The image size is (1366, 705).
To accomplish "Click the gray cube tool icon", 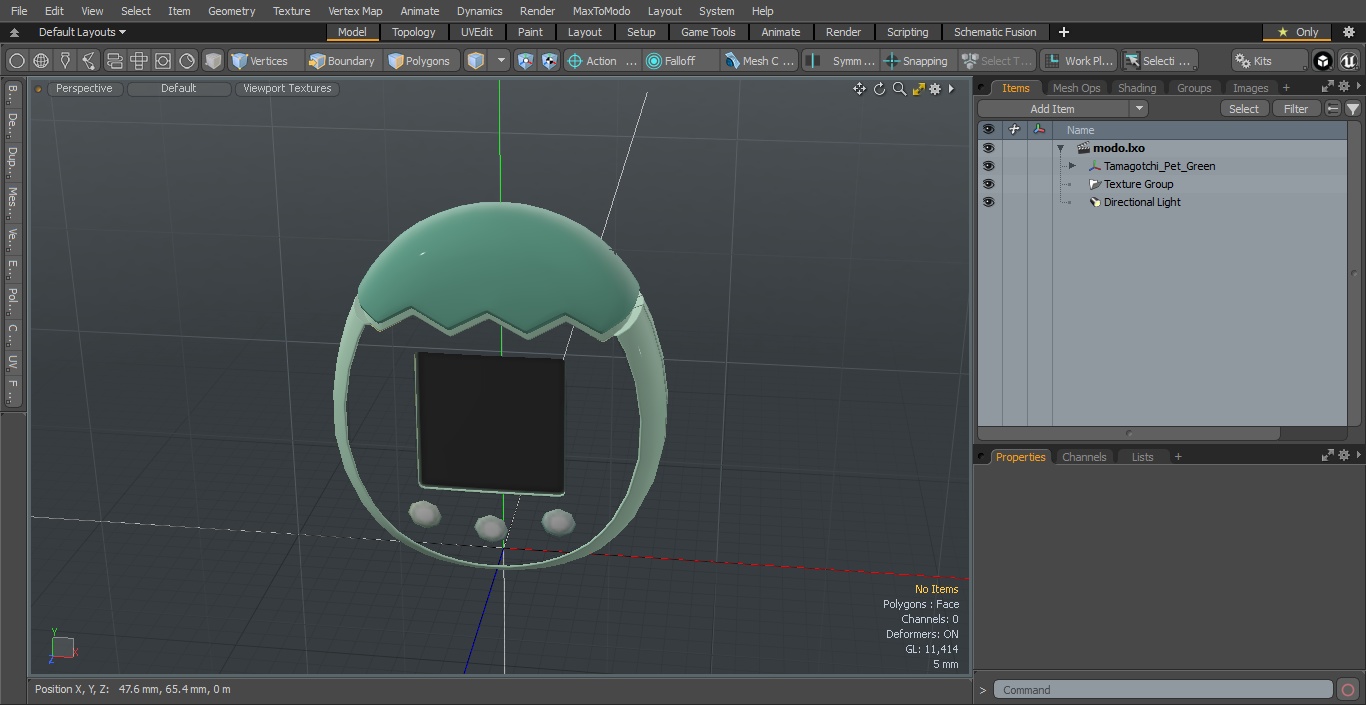I will point(212,61).
